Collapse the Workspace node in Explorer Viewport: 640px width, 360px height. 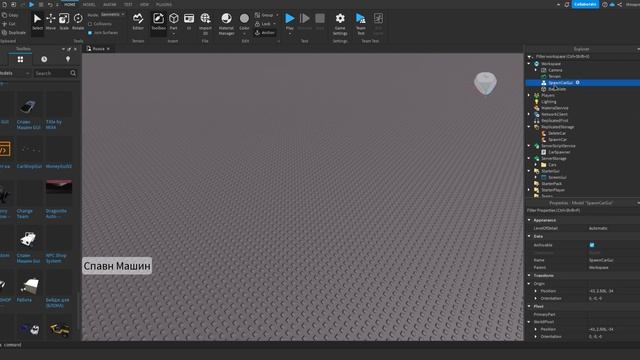529,64
